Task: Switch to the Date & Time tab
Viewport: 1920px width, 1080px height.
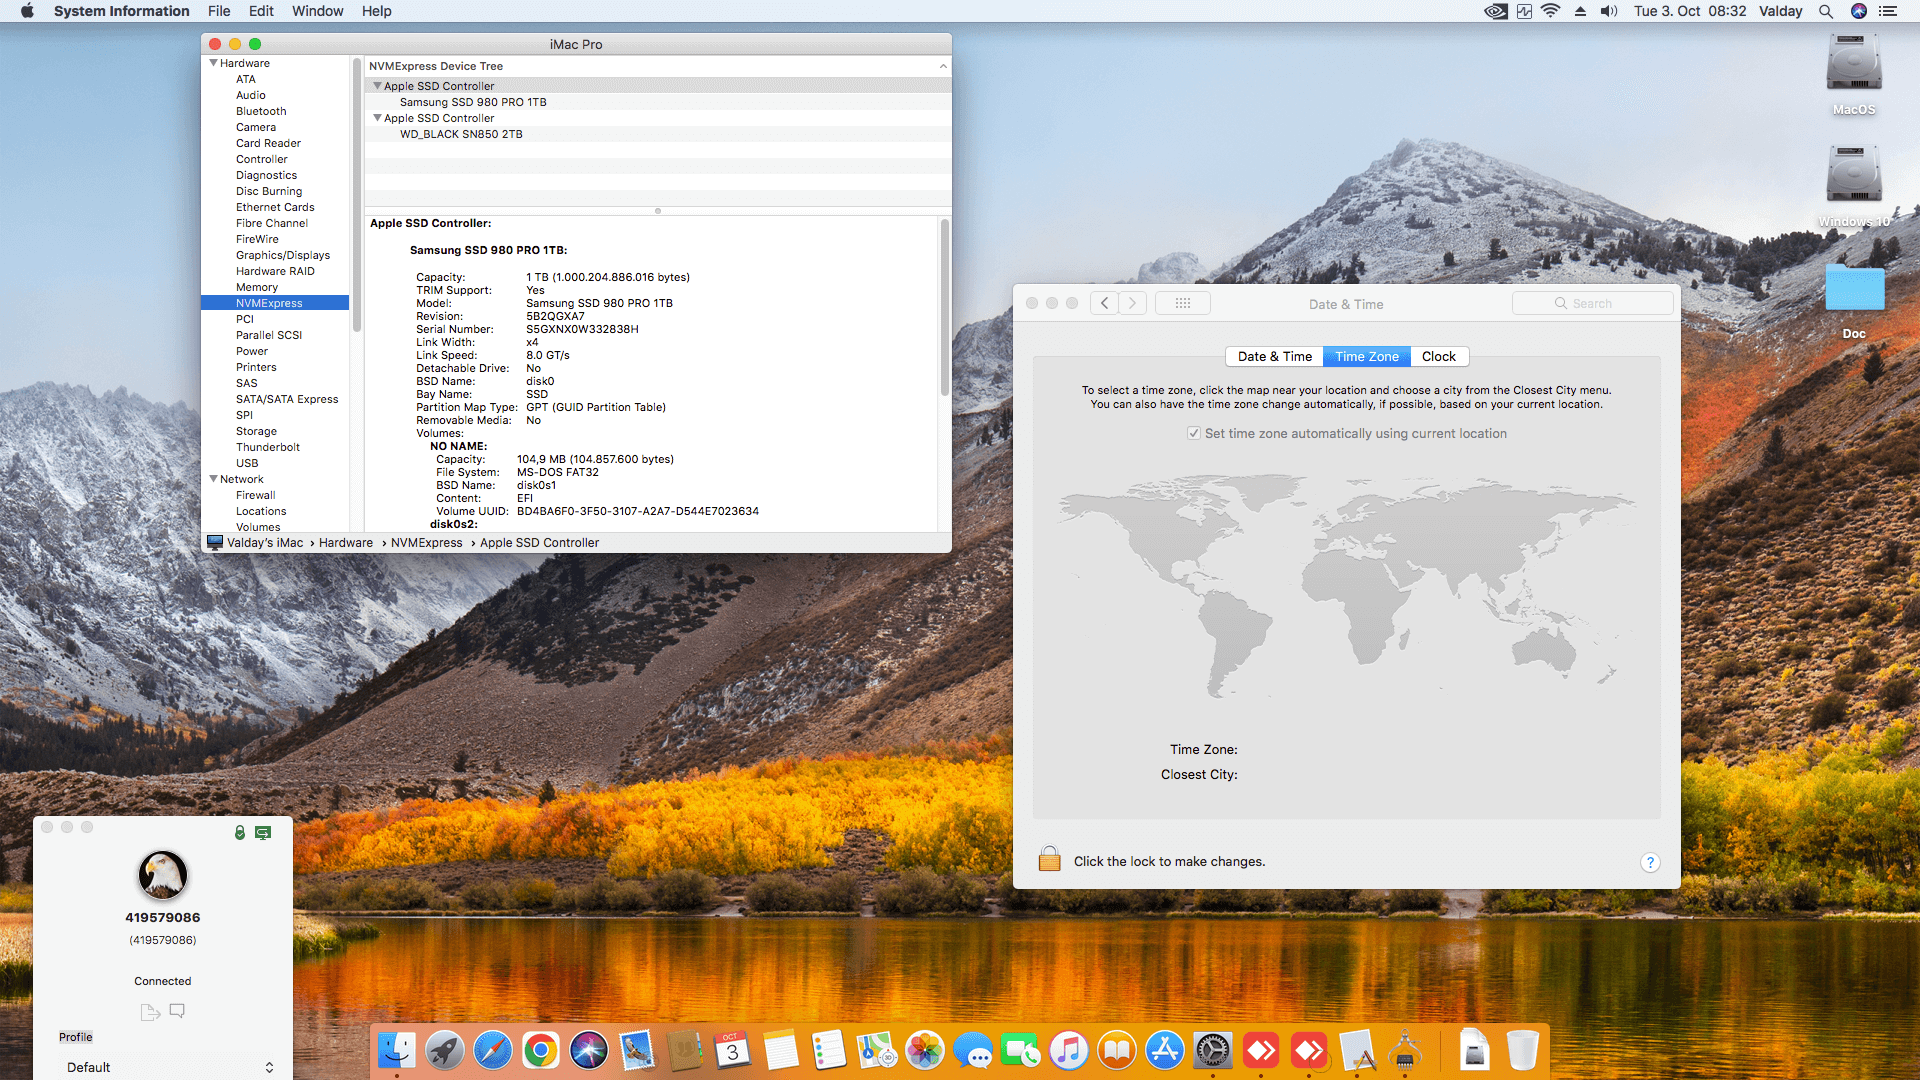Action: tap(1274, 356)
